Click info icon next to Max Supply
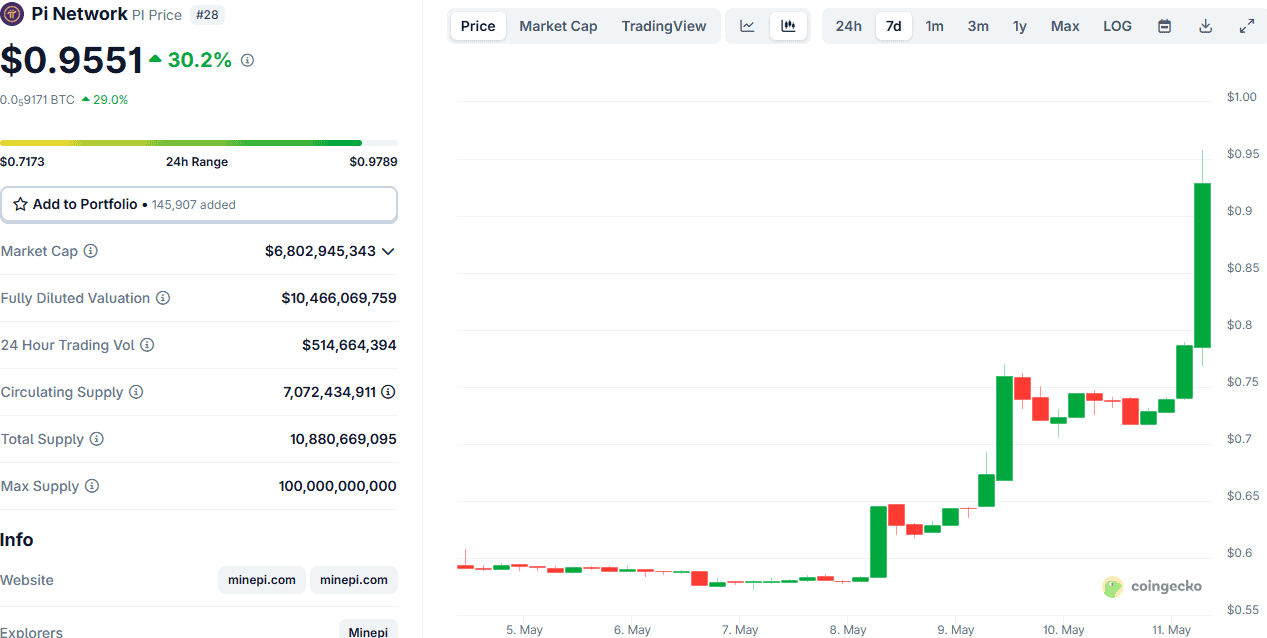 tap(92, 486)
